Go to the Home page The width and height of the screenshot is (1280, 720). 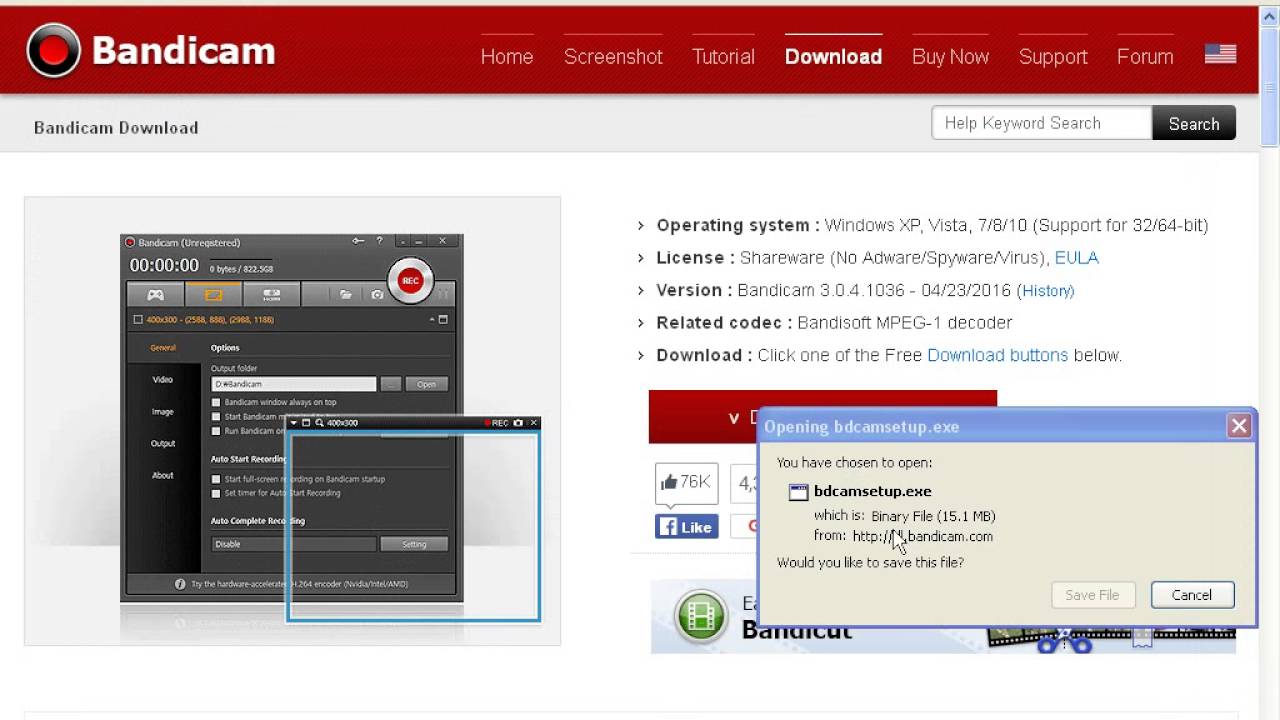coord(507,57)
